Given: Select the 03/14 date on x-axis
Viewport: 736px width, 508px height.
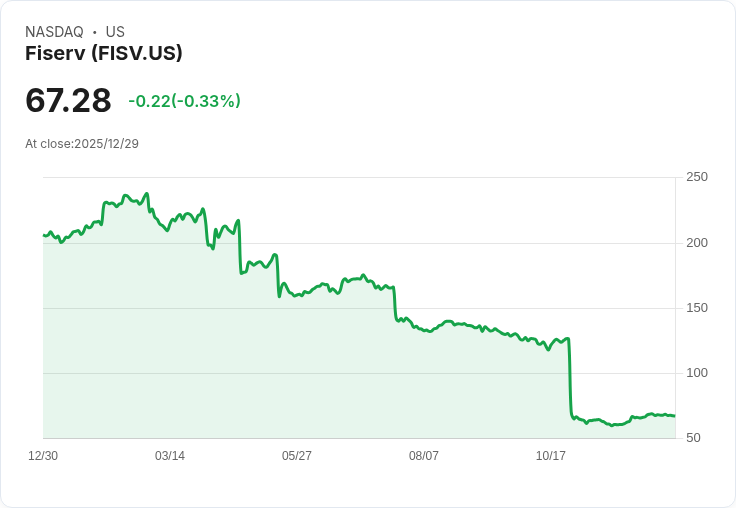Looking at the screenshot, I should point(170,456).
